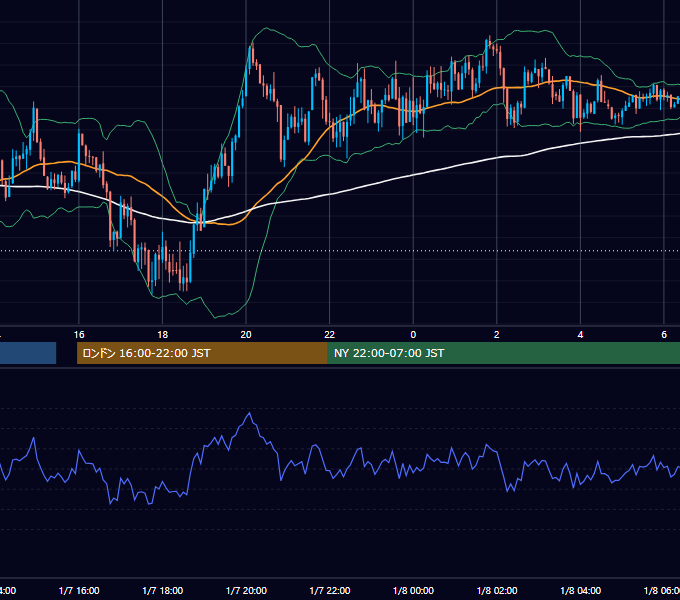Viewport: 680px width, 600px height.
Task: Click the 1/7 20:00 date label
Action: (246, 590)
